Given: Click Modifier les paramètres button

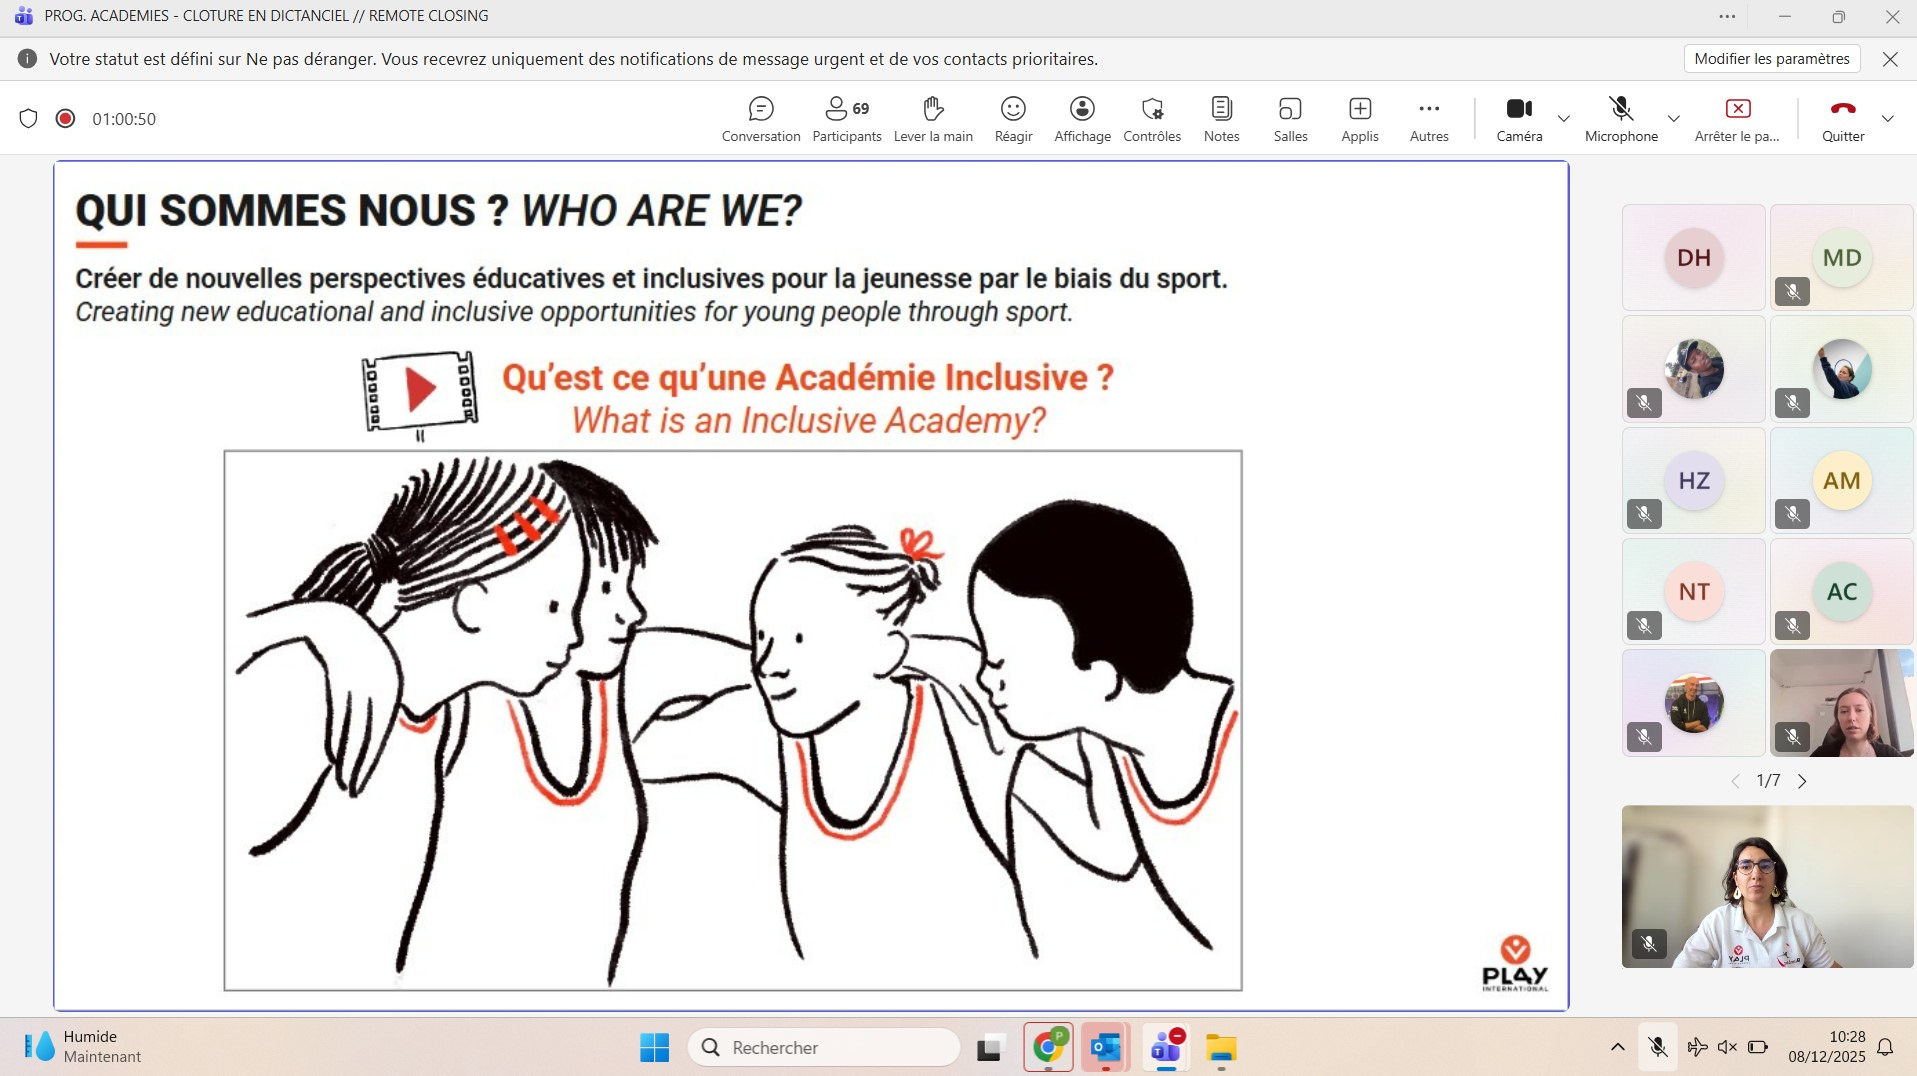Looking at the screenshot, I should [1771, 59].
